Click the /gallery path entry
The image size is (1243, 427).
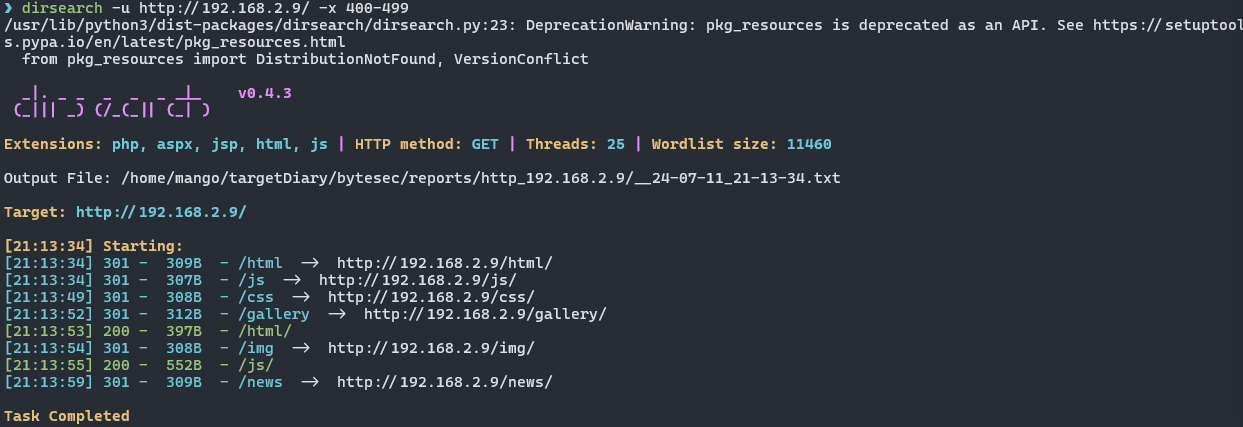click(x=274, y=314)
